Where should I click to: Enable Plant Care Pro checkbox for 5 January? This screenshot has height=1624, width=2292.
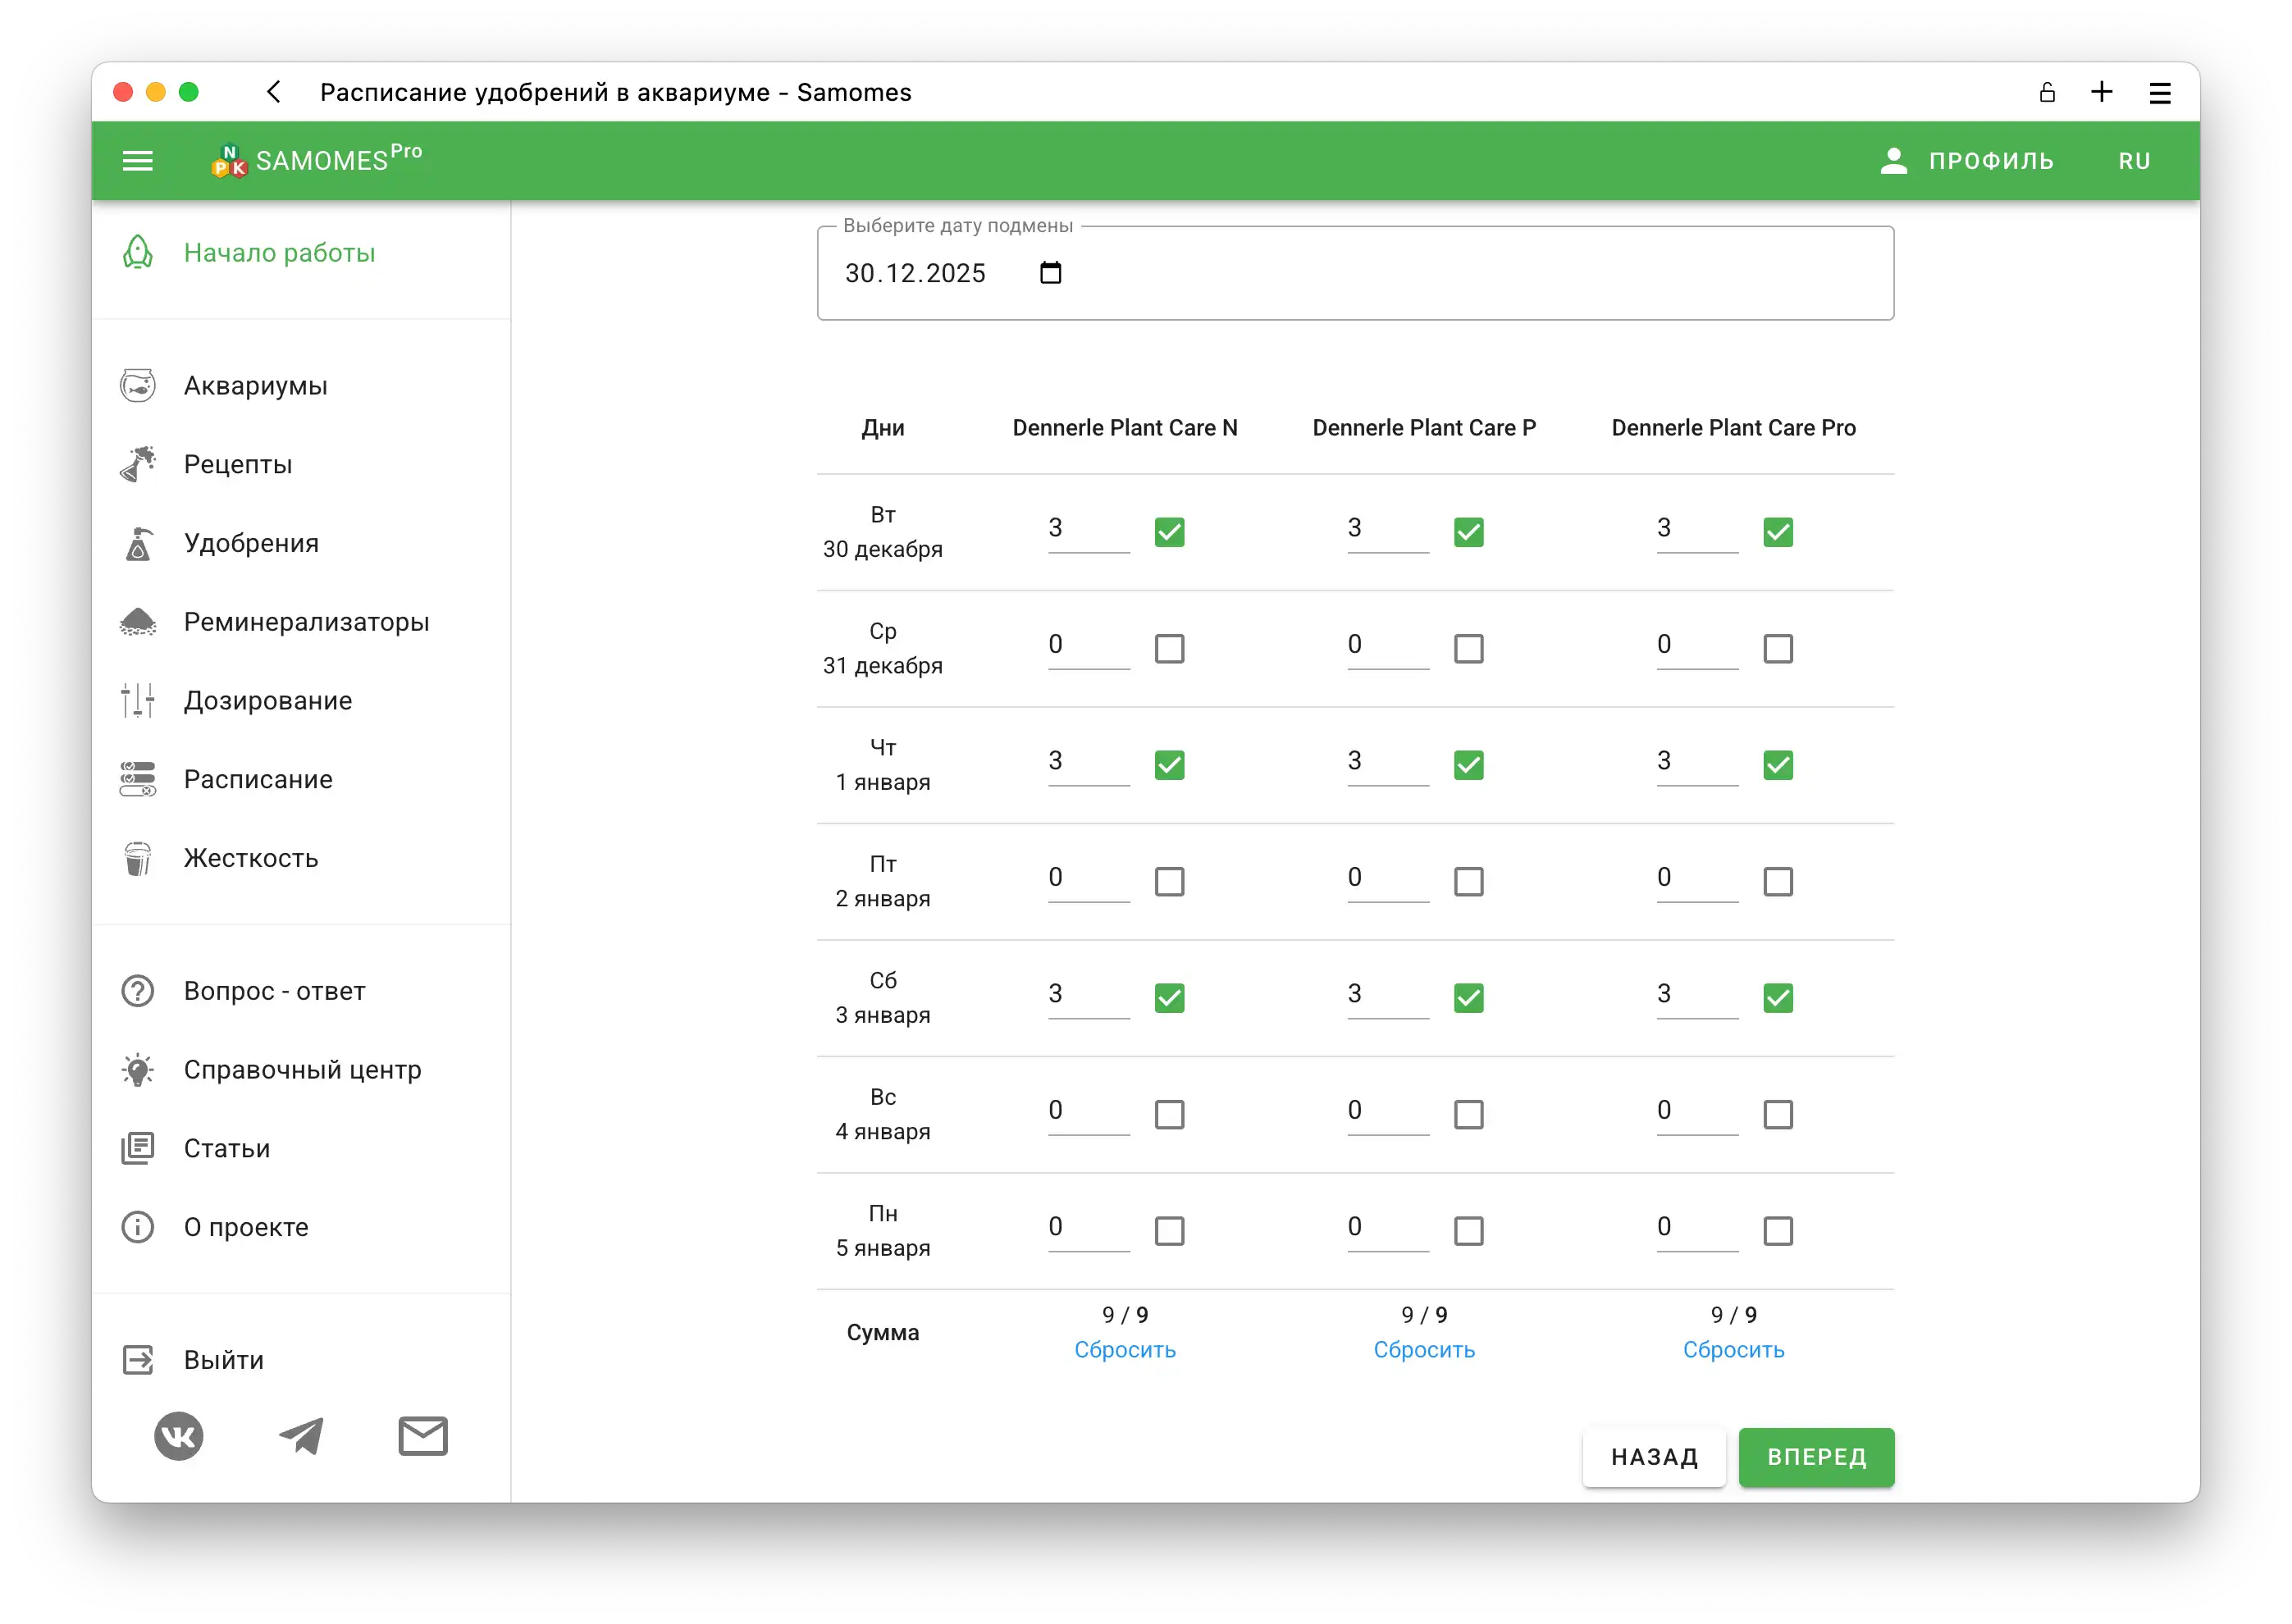tap(1777, 1231)
